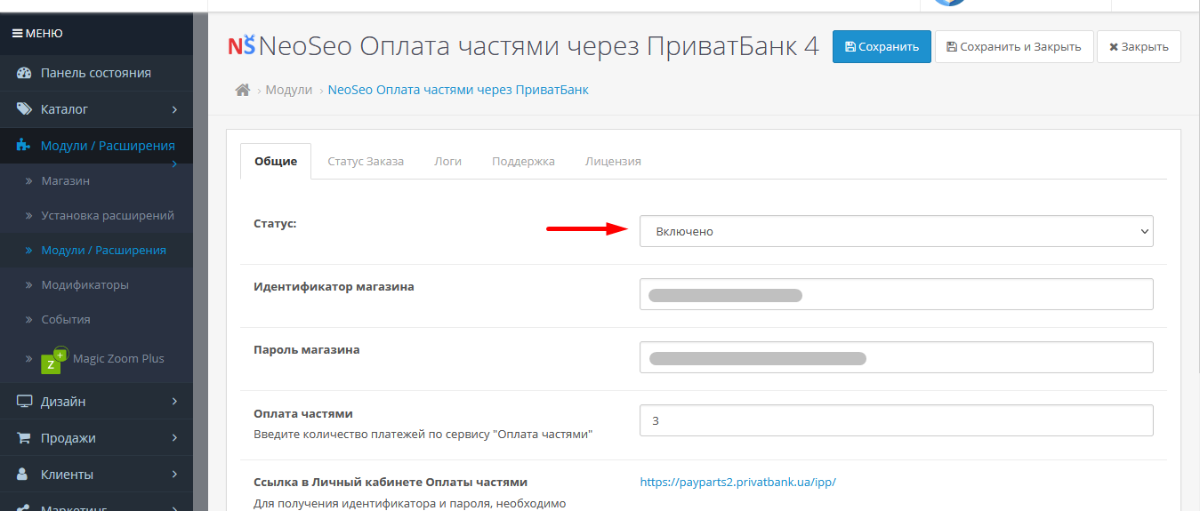Click the Magic Zoom Plus green icon
The image size is (1200, 511).
(54, 360)
